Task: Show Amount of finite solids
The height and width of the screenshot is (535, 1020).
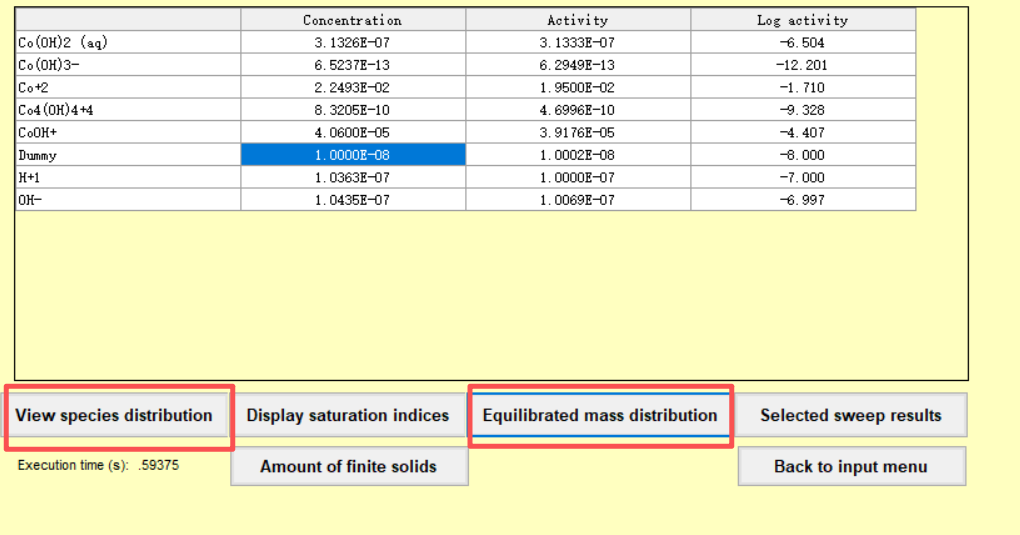Action: point(348,467)
